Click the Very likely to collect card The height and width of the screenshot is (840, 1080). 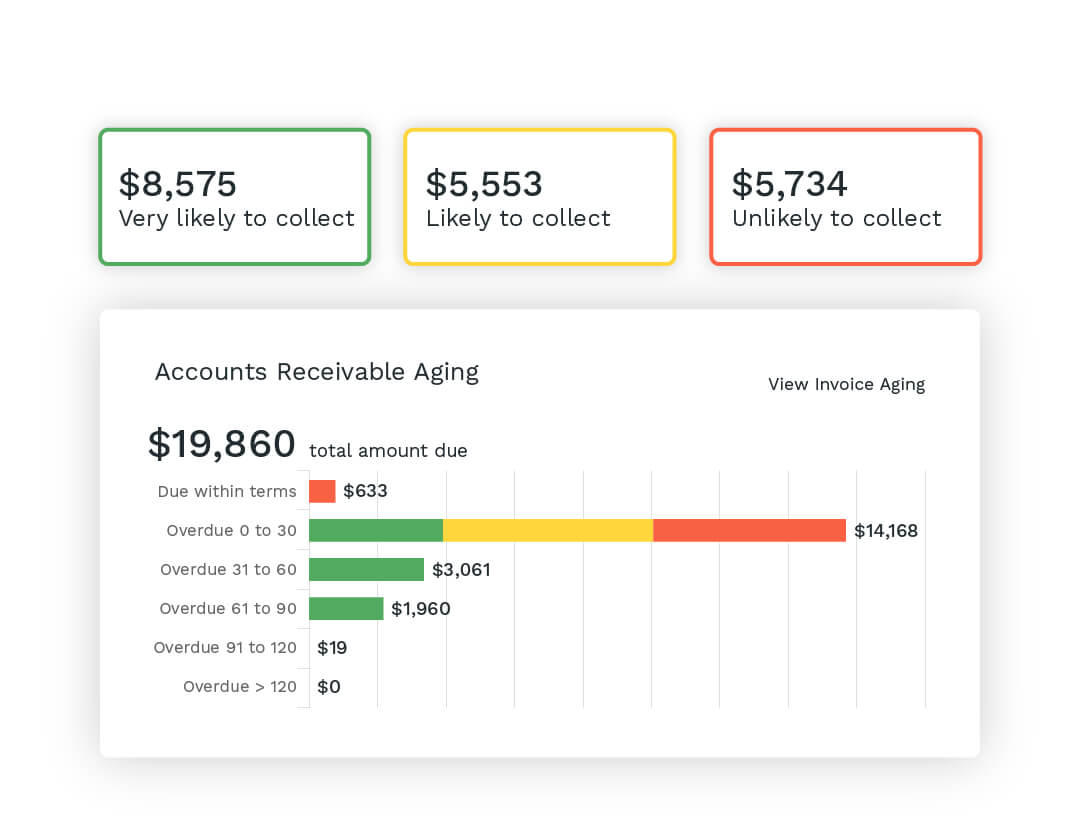click(x=235, y=197)
